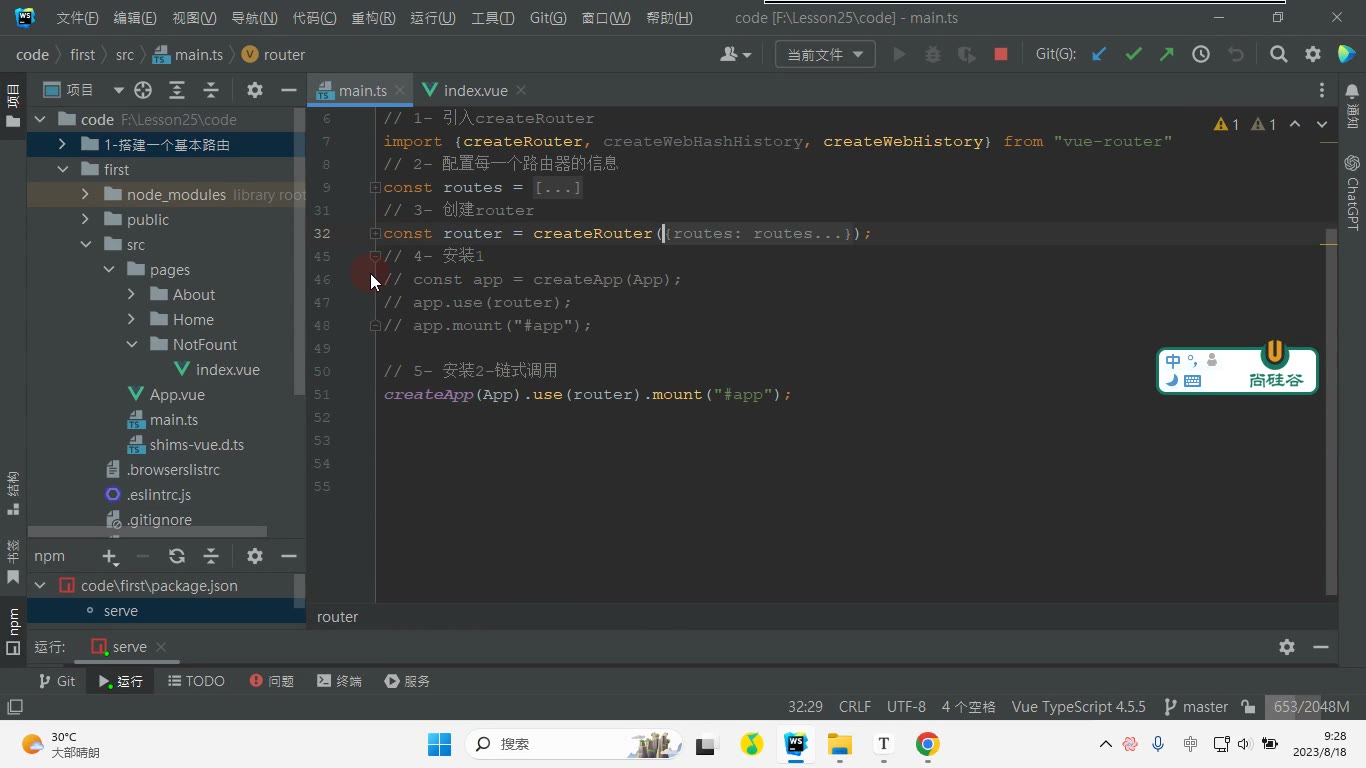Close the serve run tab
1366x768 pixels.
(x=161, y=647)
